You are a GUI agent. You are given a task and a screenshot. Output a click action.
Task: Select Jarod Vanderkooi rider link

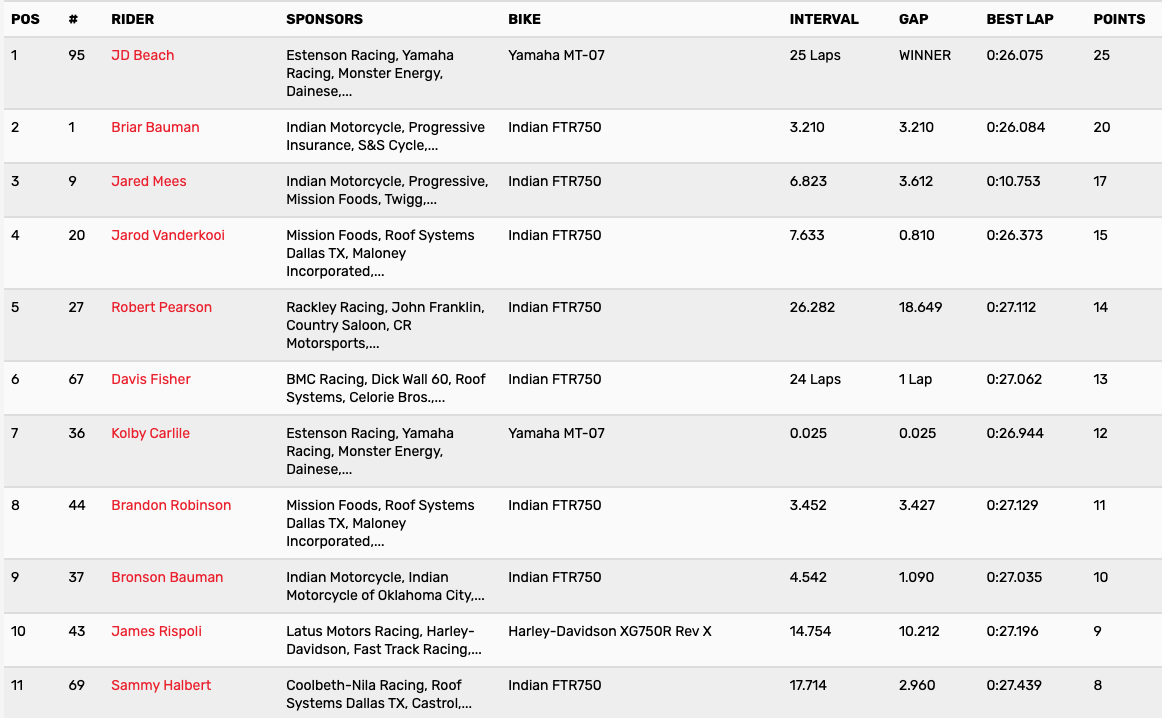[x=167, y=235]
